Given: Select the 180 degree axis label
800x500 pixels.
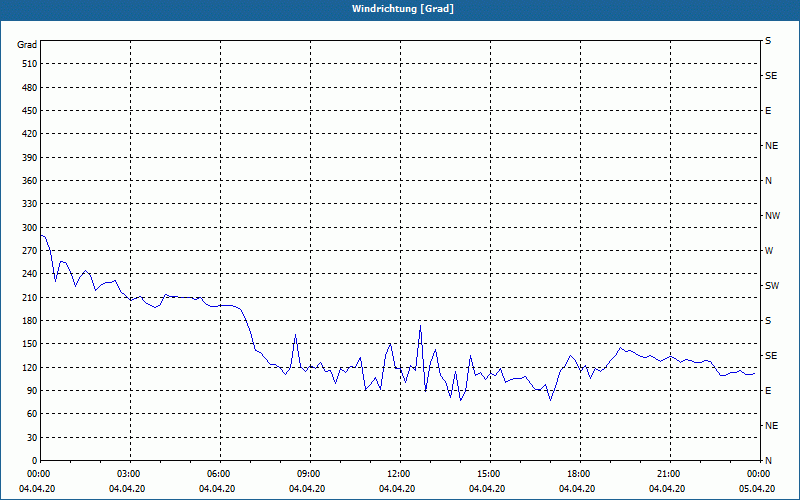Looking at the screenshot, I should 30,321.
